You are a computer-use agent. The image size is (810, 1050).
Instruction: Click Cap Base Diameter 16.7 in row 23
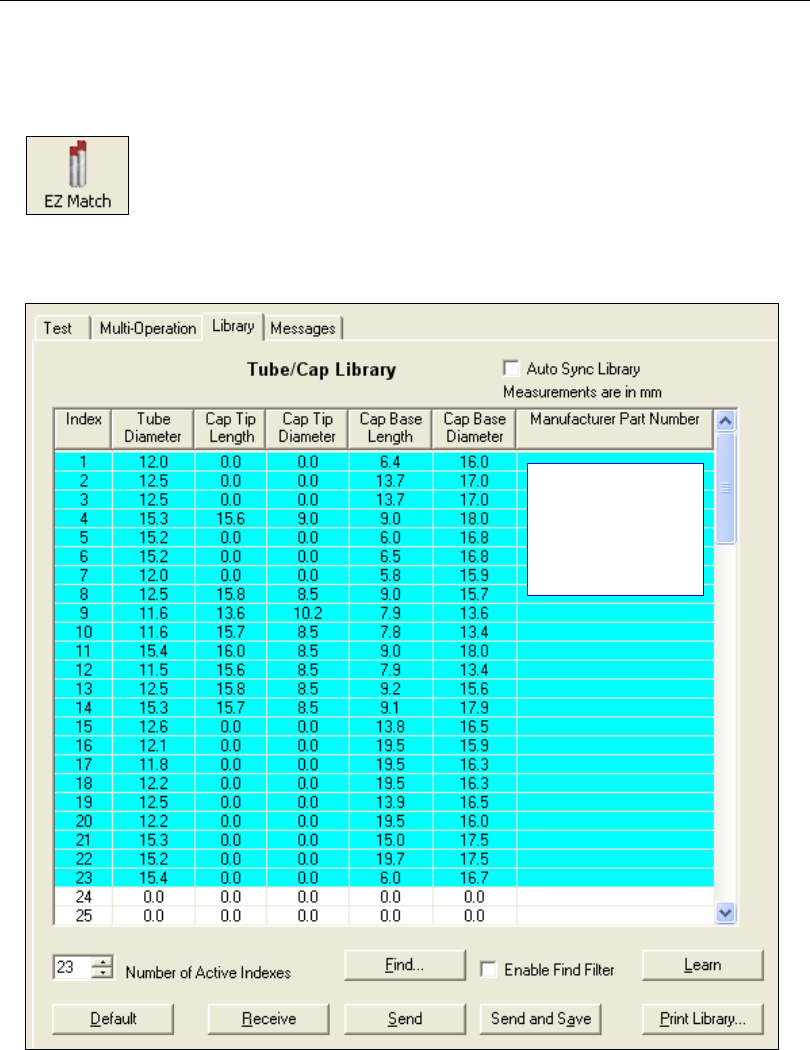pos(474,878)
